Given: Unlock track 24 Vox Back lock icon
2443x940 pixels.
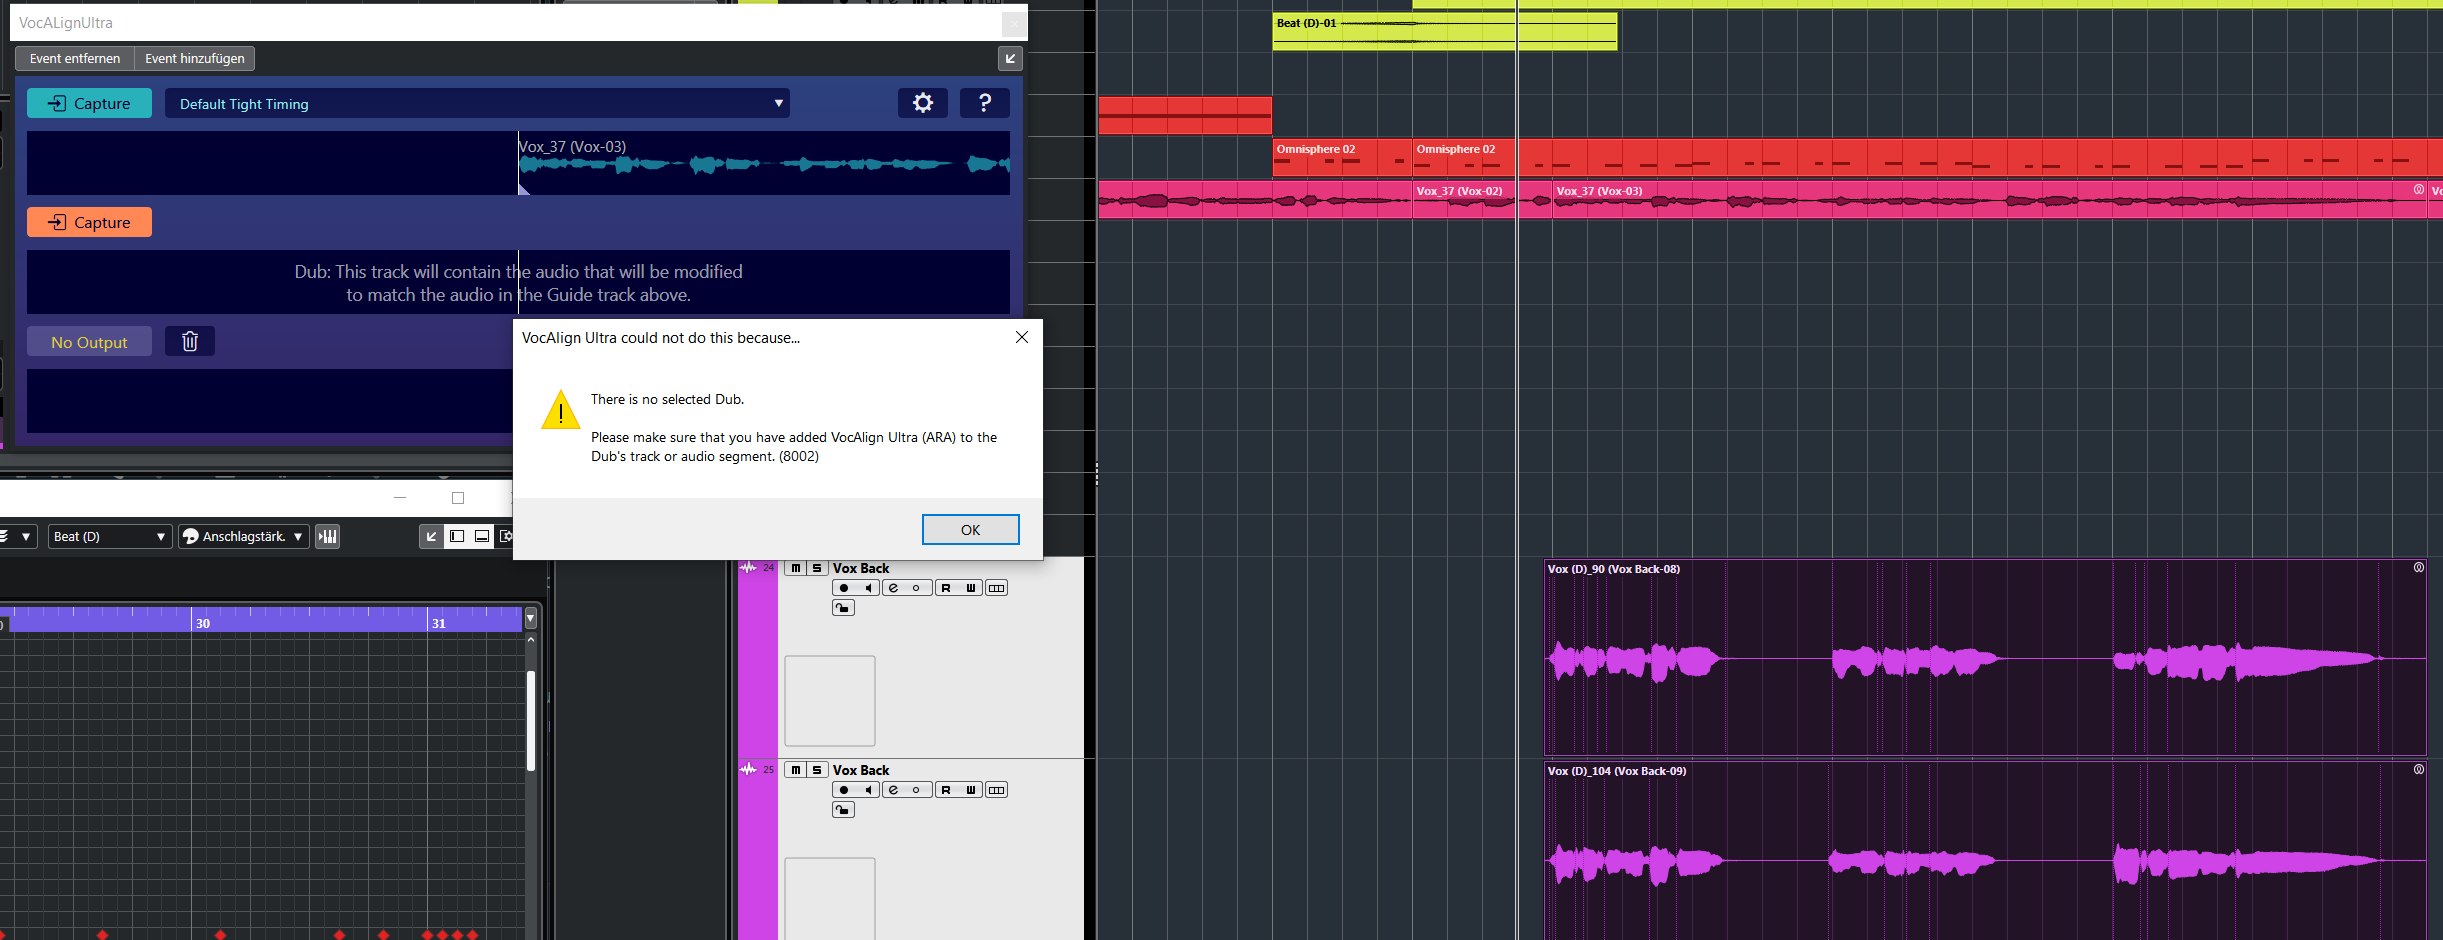Looking at the screenshot, I should pos(843,608).
